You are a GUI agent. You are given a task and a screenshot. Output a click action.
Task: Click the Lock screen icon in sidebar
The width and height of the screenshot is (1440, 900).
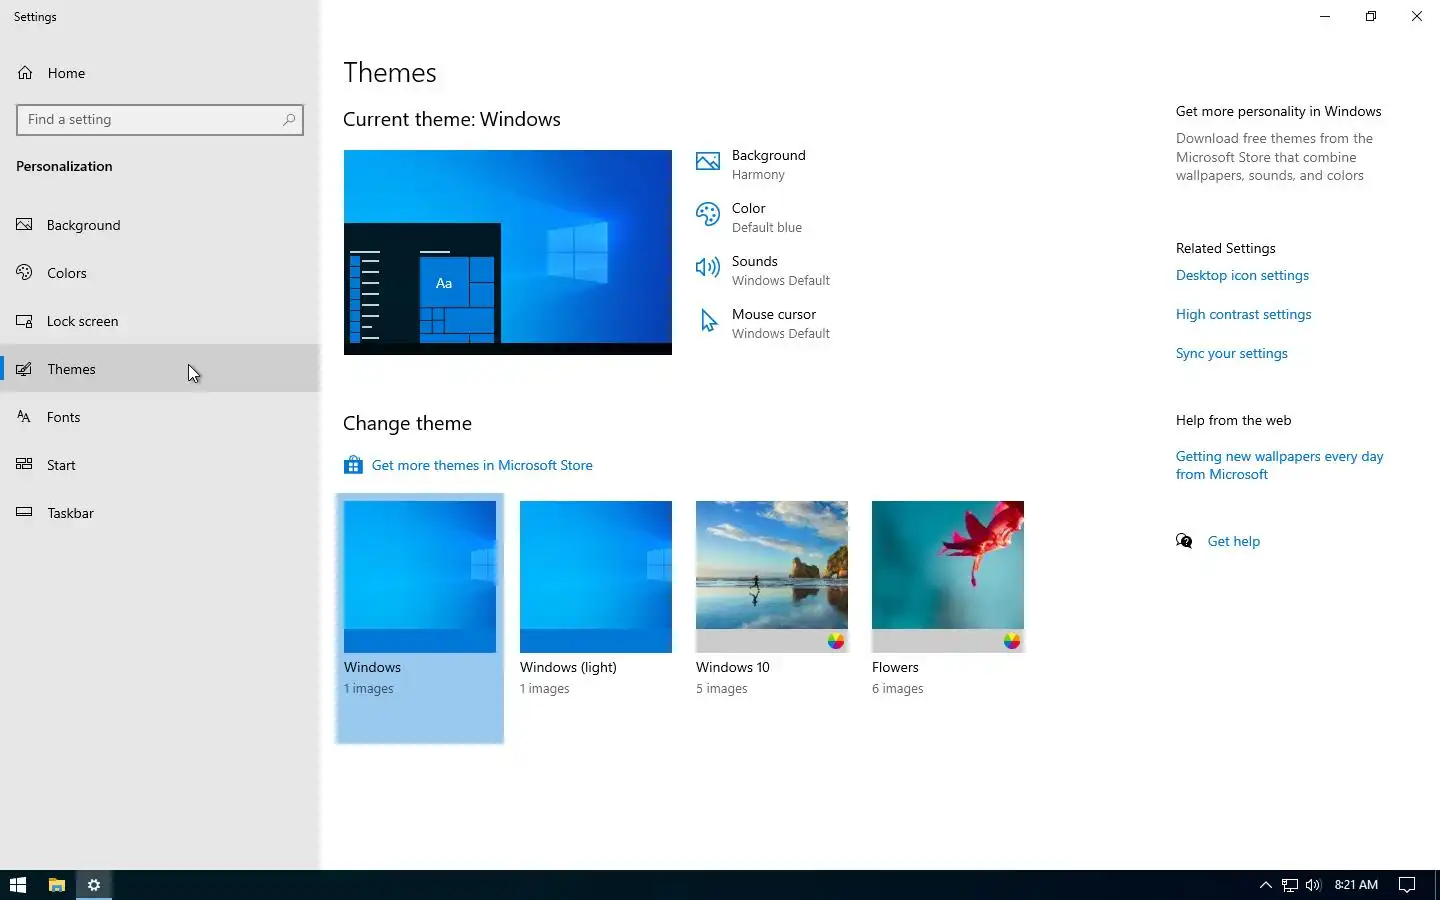click(25, 321)
